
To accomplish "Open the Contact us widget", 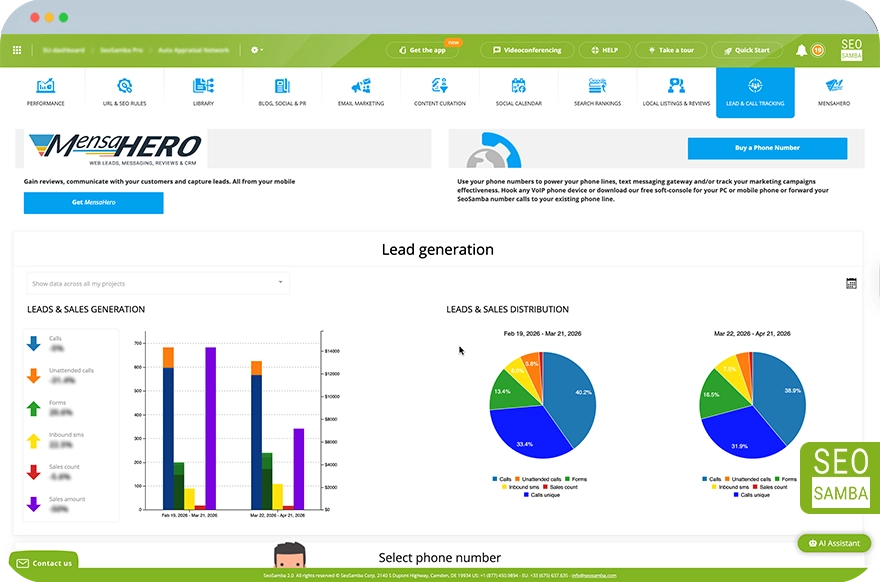I will pyautogui.click(x=44, y=563).
